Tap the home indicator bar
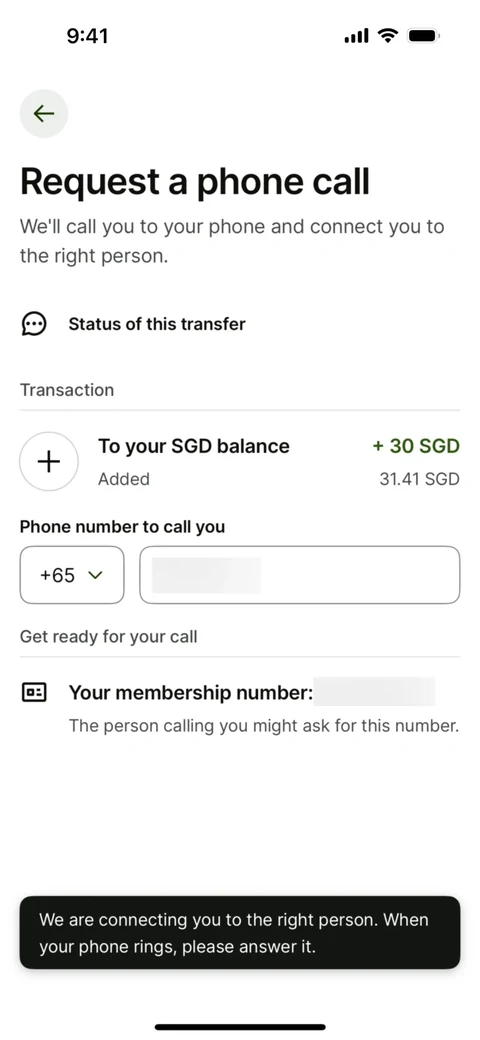Image resolution: width=480 pixels, height=1040 pixels. (240, 1027)
